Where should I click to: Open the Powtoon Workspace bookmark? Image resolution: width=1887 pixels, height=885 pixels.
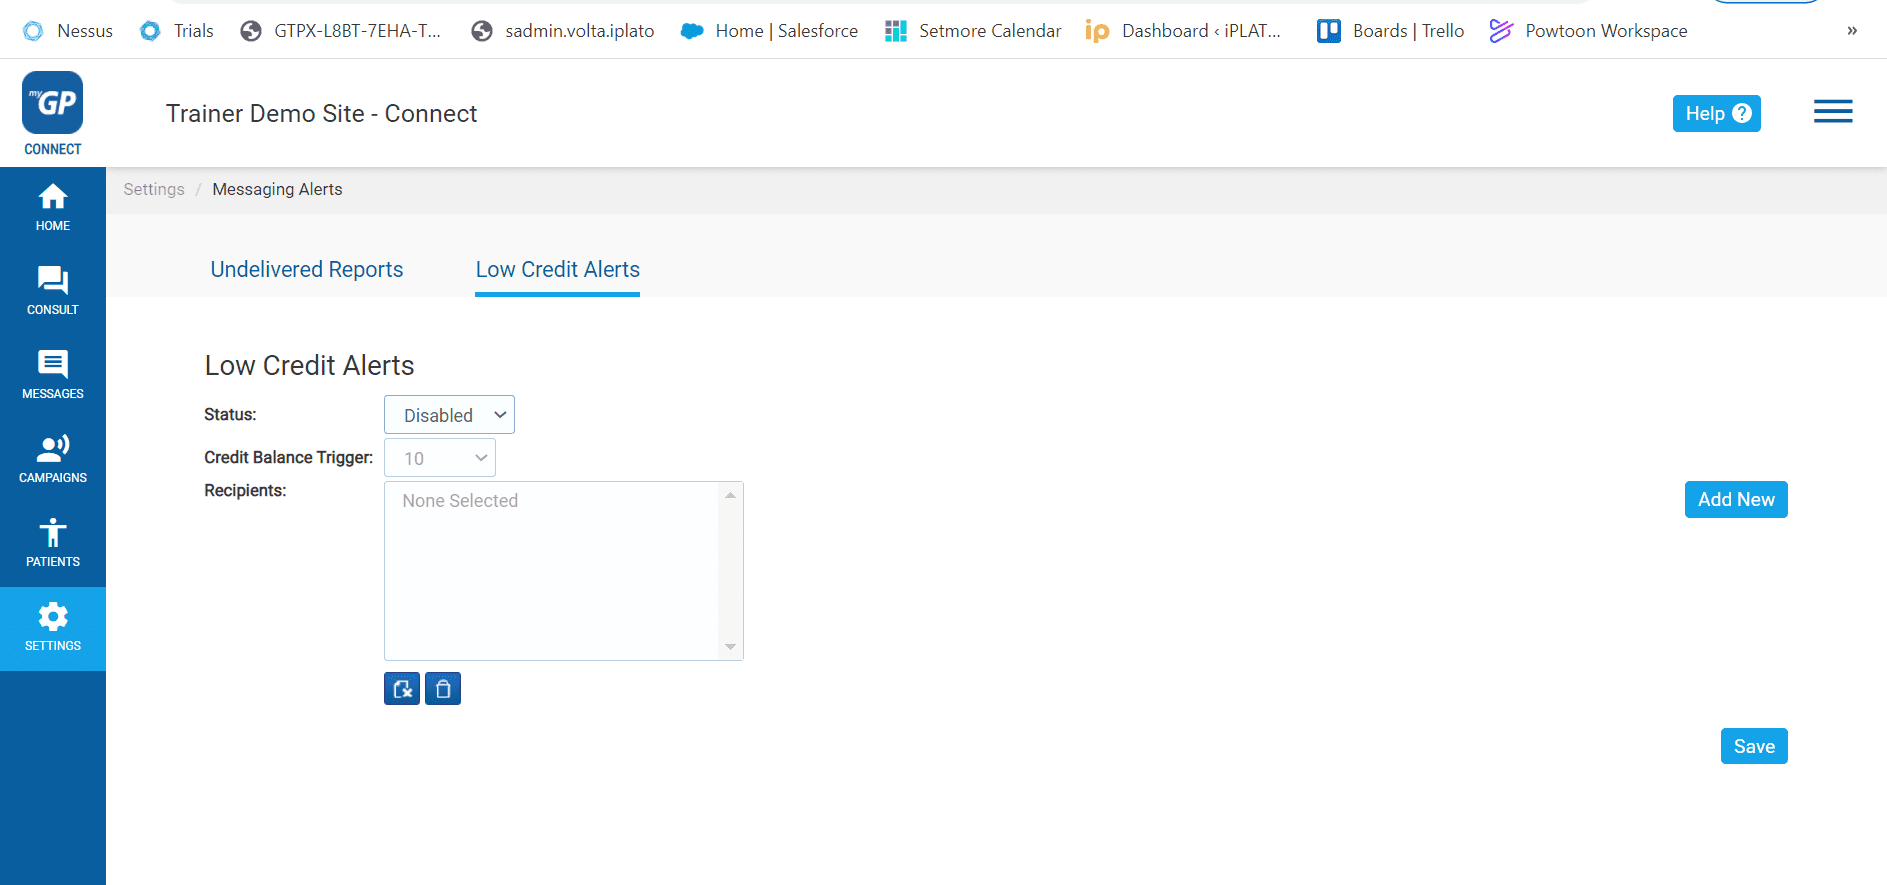point(1589,31)
